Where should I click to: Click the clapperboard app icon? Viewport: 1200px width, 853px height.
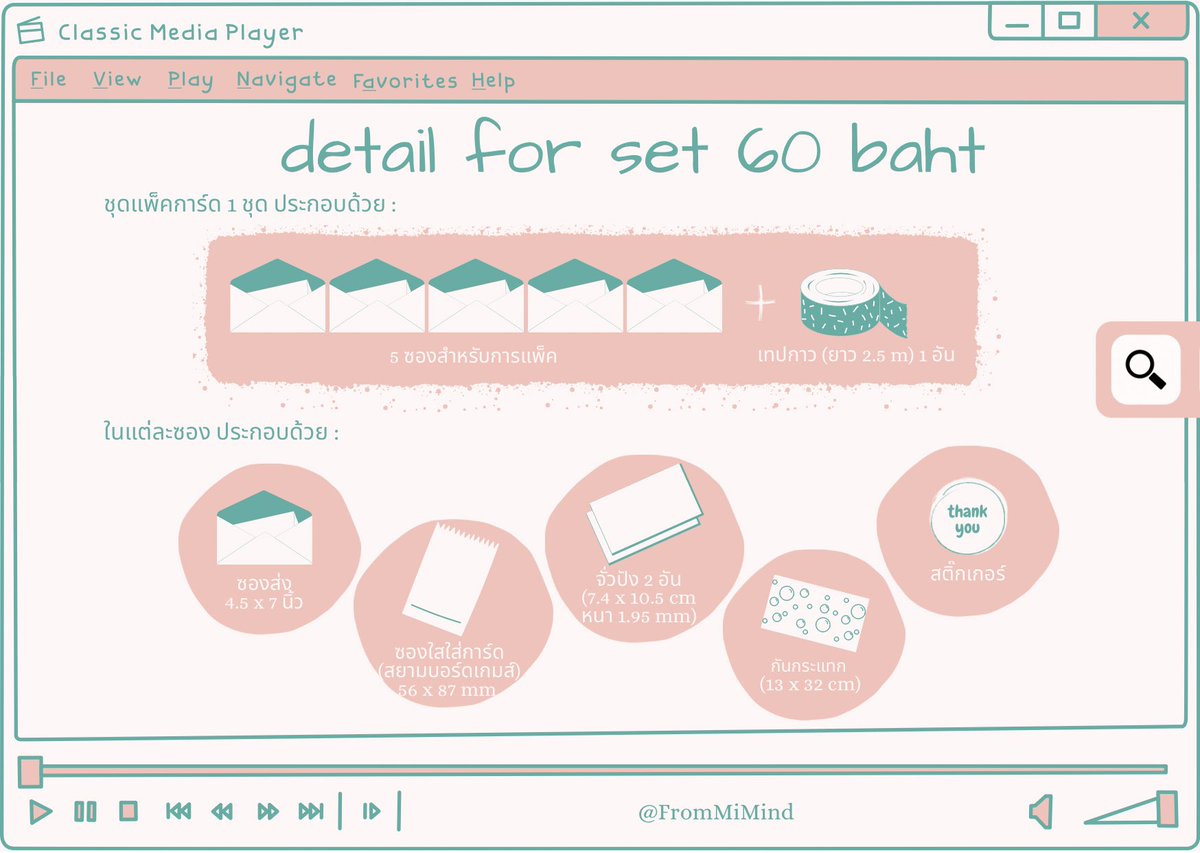[x=32, y=31]
